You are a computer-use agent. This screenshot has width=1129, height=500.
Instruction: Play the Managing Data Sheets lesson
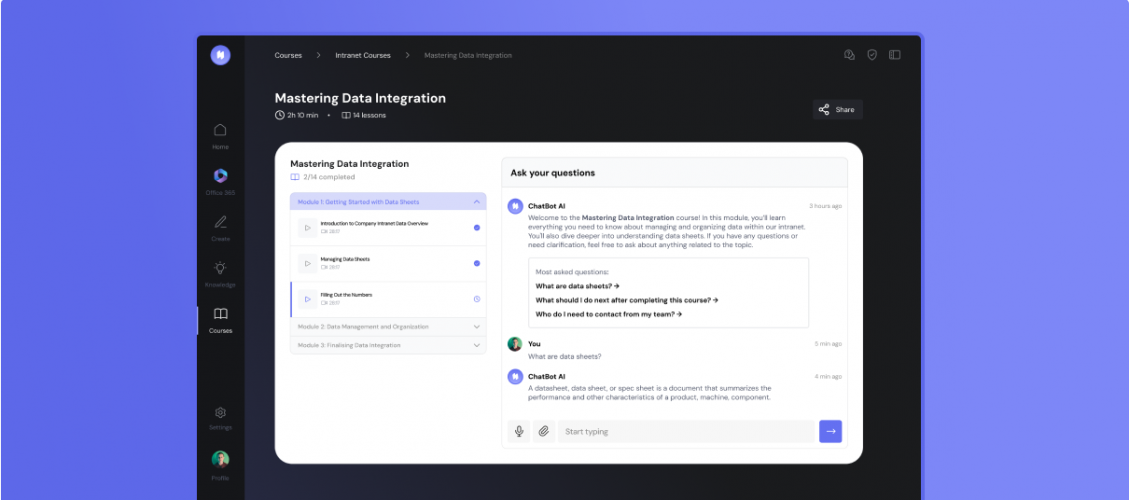[307, 264]
